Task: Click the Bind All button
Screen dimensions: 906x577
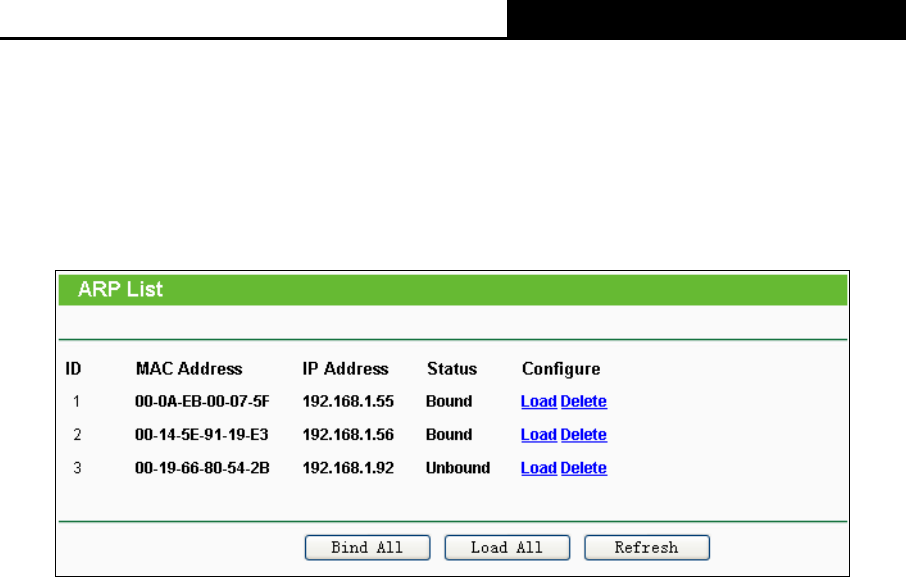Action: tap(367, 547)
